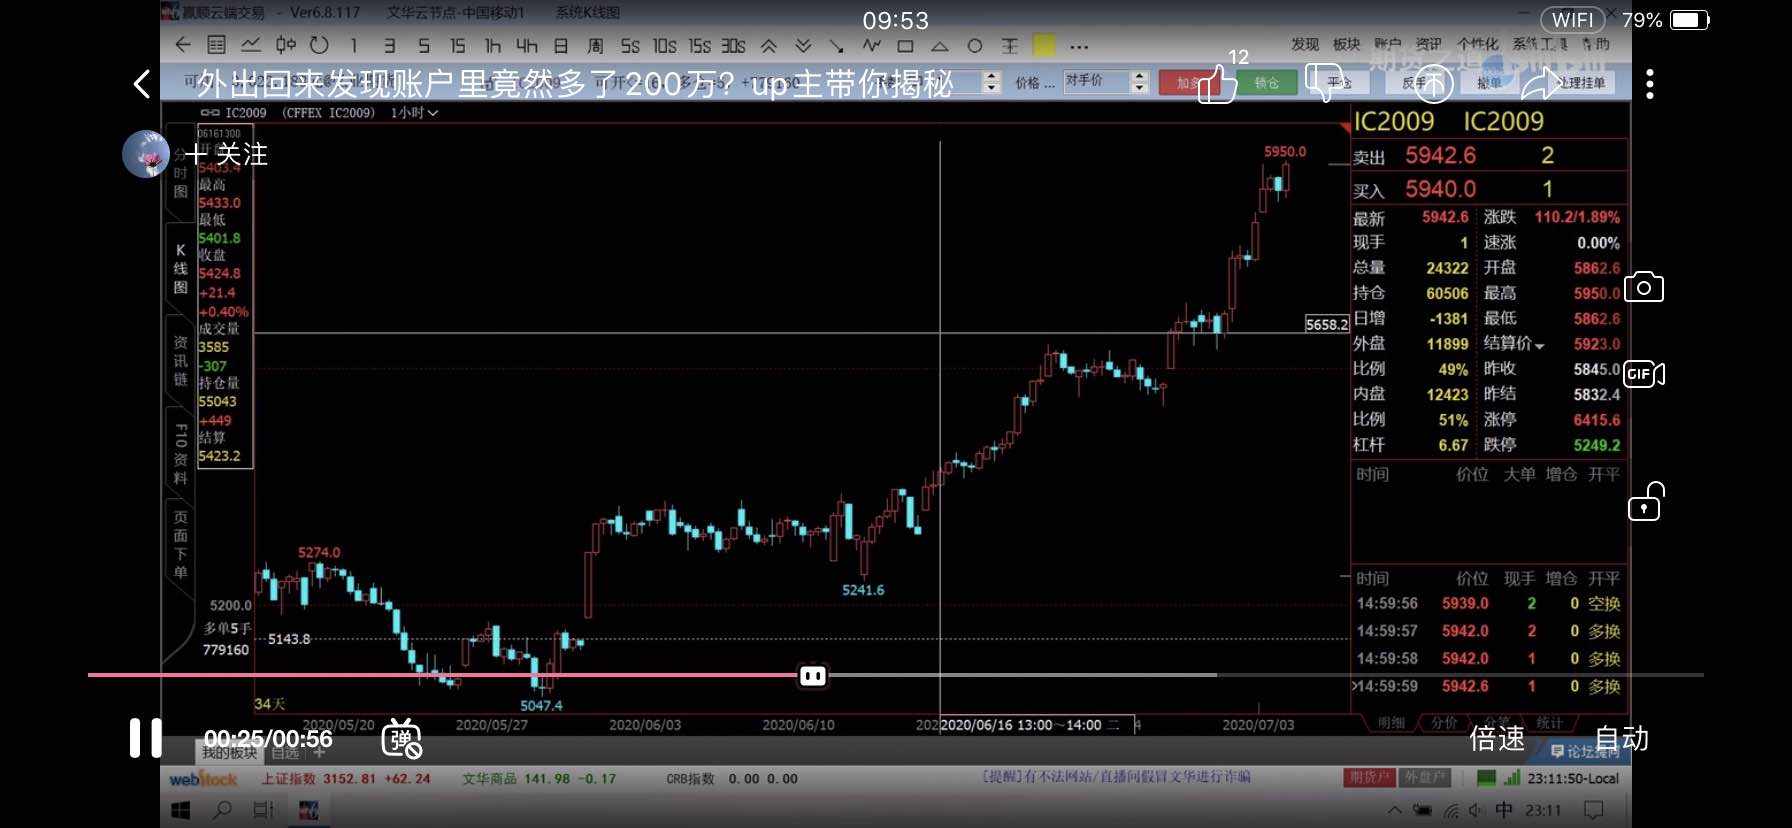
Task: Open video quality 自动 selector
Action: pyautogui.click(x=1621, y=739)
